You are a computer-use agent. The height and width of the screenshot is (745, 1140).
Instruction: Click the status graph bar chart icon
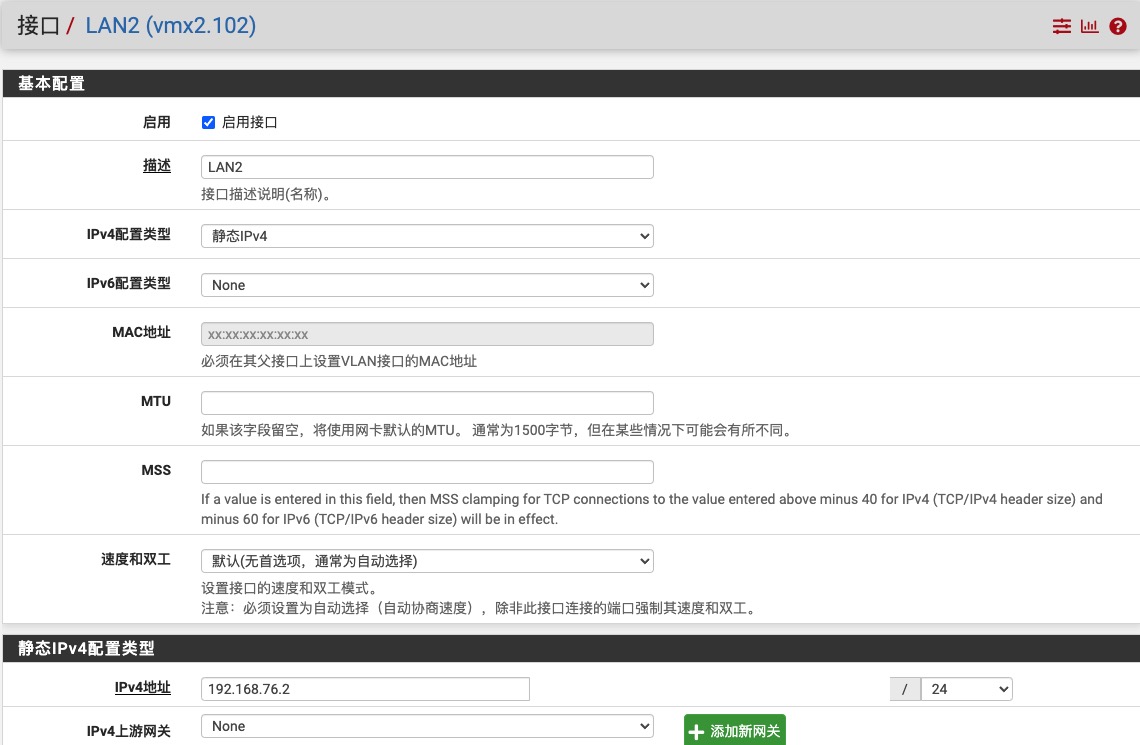pyautogui.click(x=1089, y=27)
